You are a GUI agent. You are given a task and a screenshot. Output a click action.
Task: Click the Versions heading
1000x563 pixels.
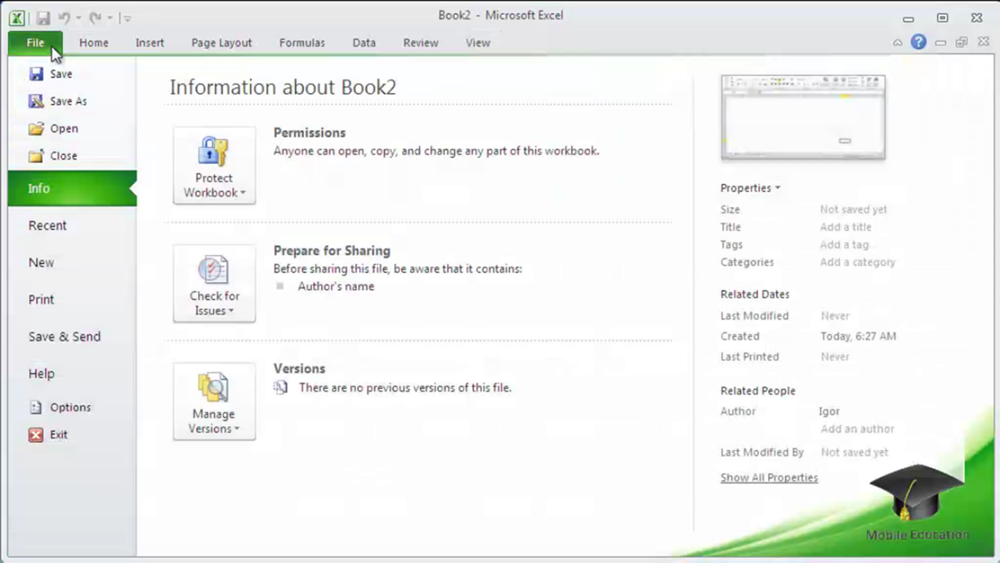tap(299, 369)
